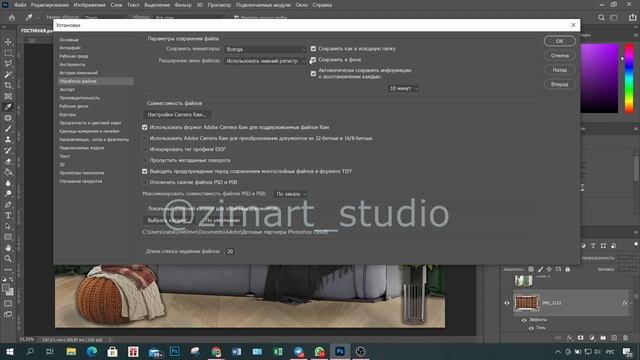Image resolution: width=640 pixels, height=360 pixels.
Task: Select the Magic Wand tool
Action: click(8, 75)
